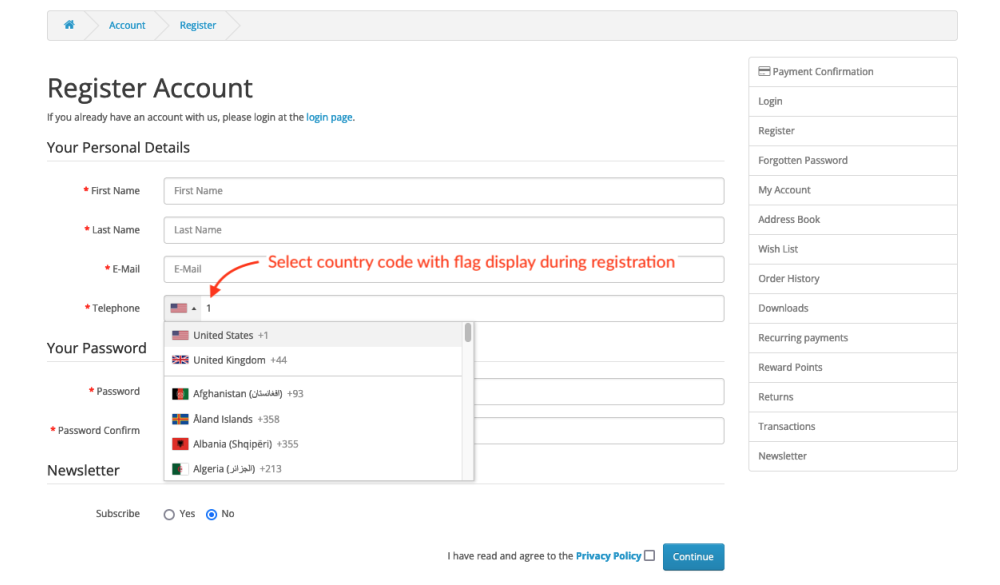The width and height of the screenshot is (1000, 585).
Task: Click the Albania flag icon
Action: (180, 444)
